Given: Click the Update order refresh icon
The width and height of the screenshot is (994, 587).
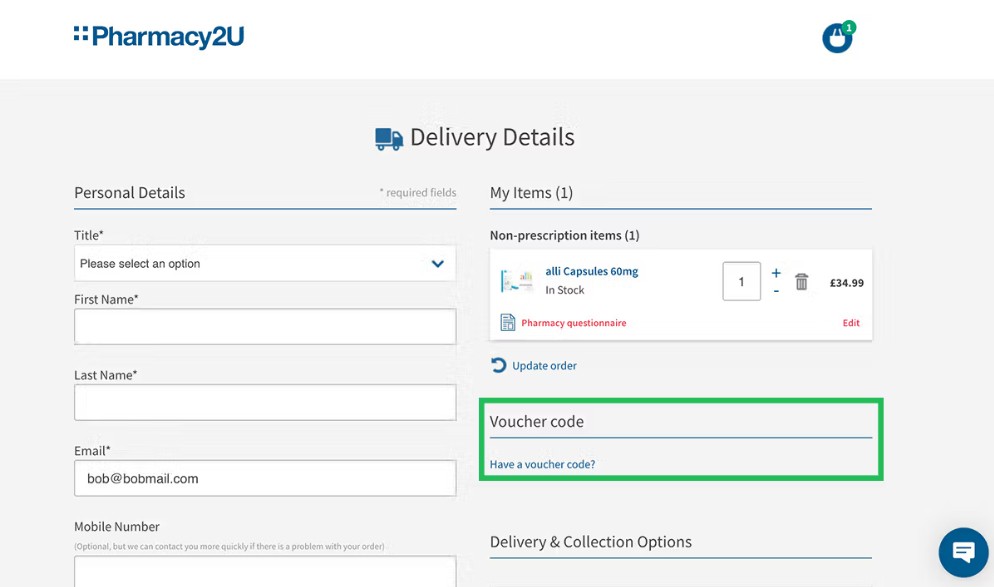Looking at the screenshot, I should tap(497, 365).
